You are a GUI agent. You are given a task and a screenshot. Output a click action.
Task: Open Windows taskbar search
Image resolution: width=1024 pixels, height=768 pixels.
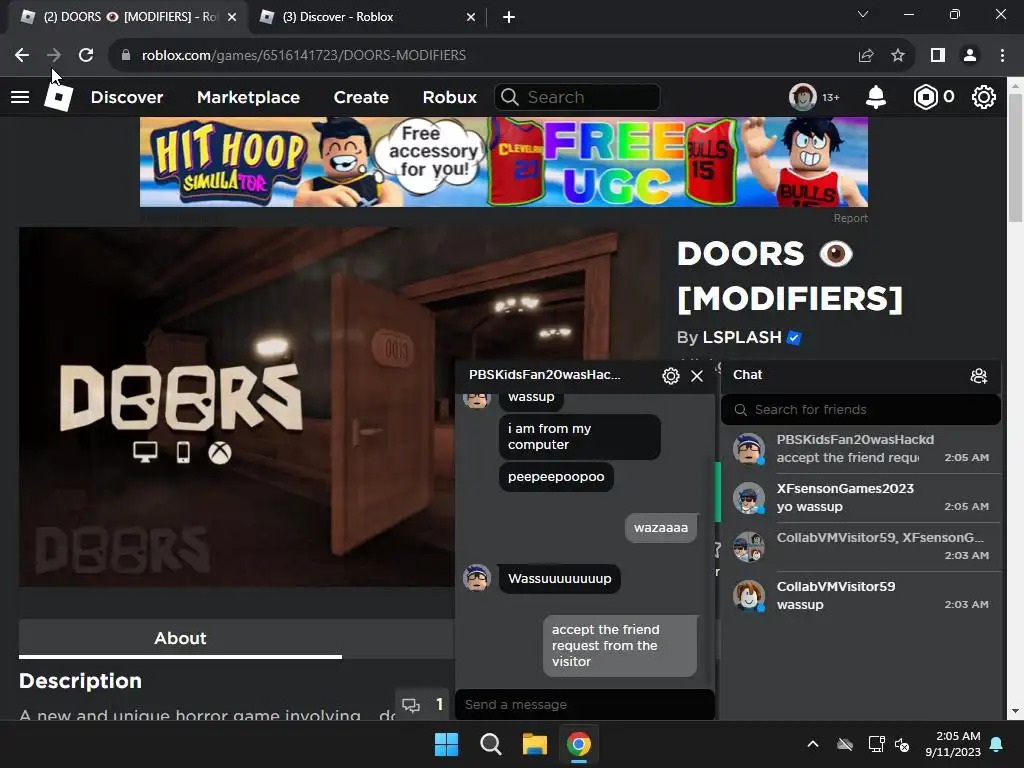point(490,744)
